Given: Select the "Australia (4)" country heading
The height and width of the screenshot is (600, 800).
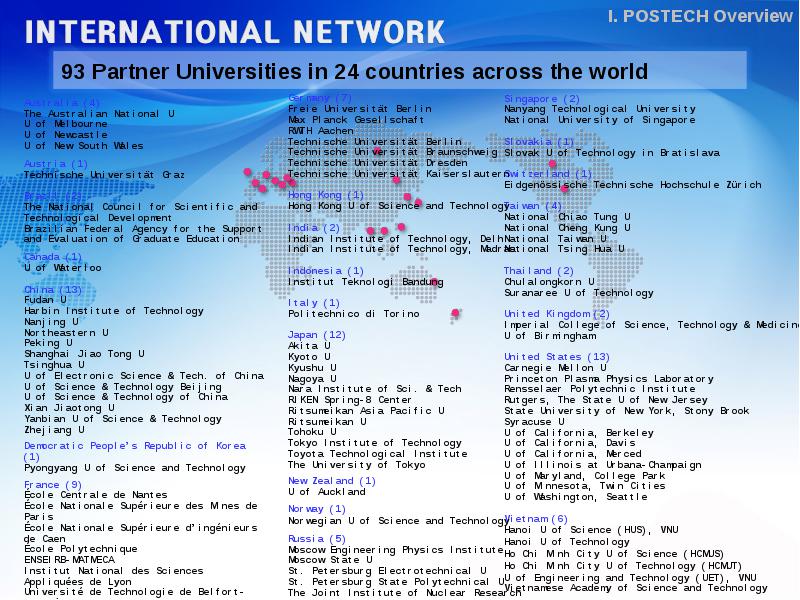Looking at the screenshot, I should click(x=62, y=103).
